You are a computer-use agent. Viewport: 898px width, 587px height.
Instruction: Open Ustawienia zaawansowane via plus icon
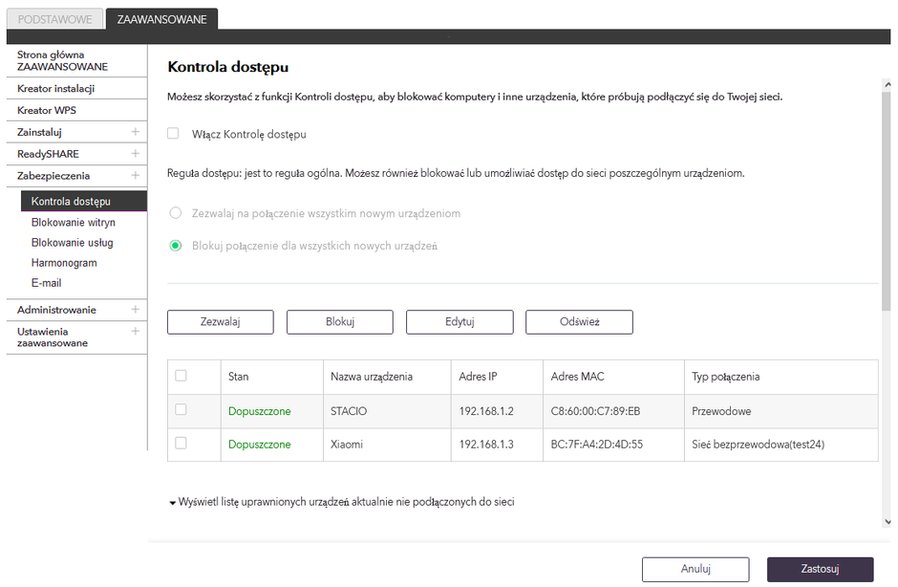coord(135,331)
